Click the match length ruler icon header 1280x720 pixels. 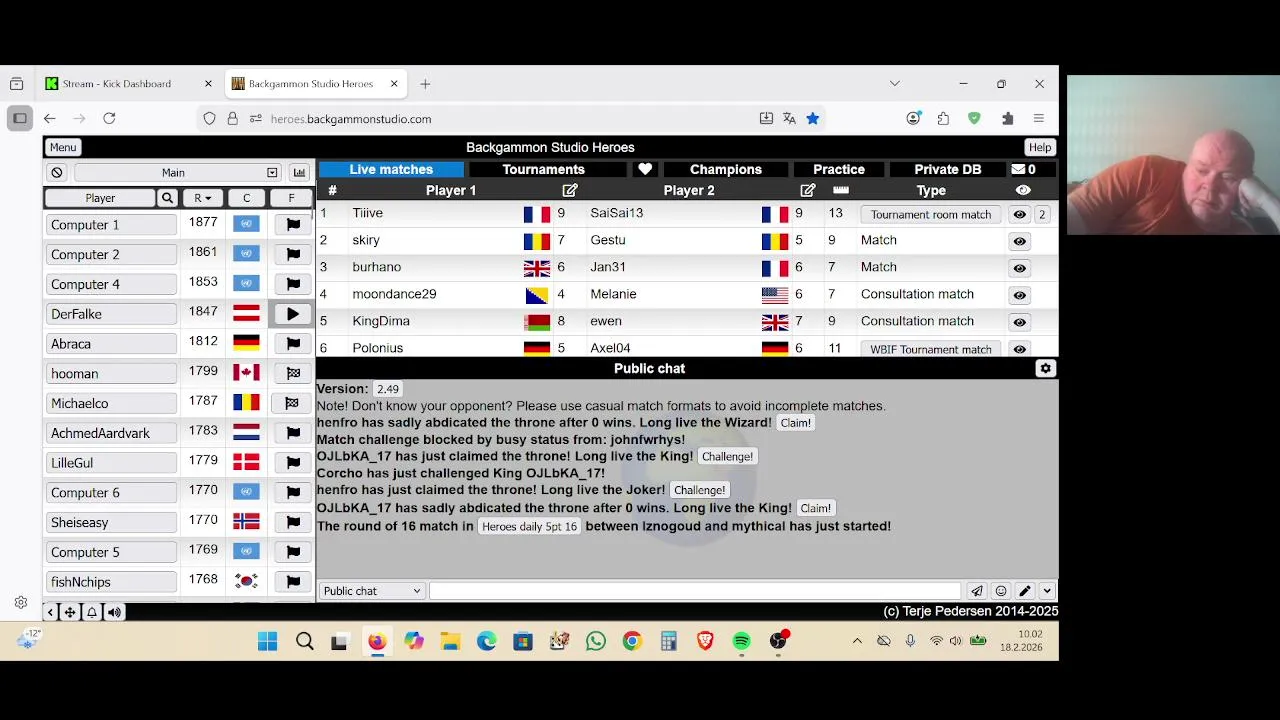(841, 190)
